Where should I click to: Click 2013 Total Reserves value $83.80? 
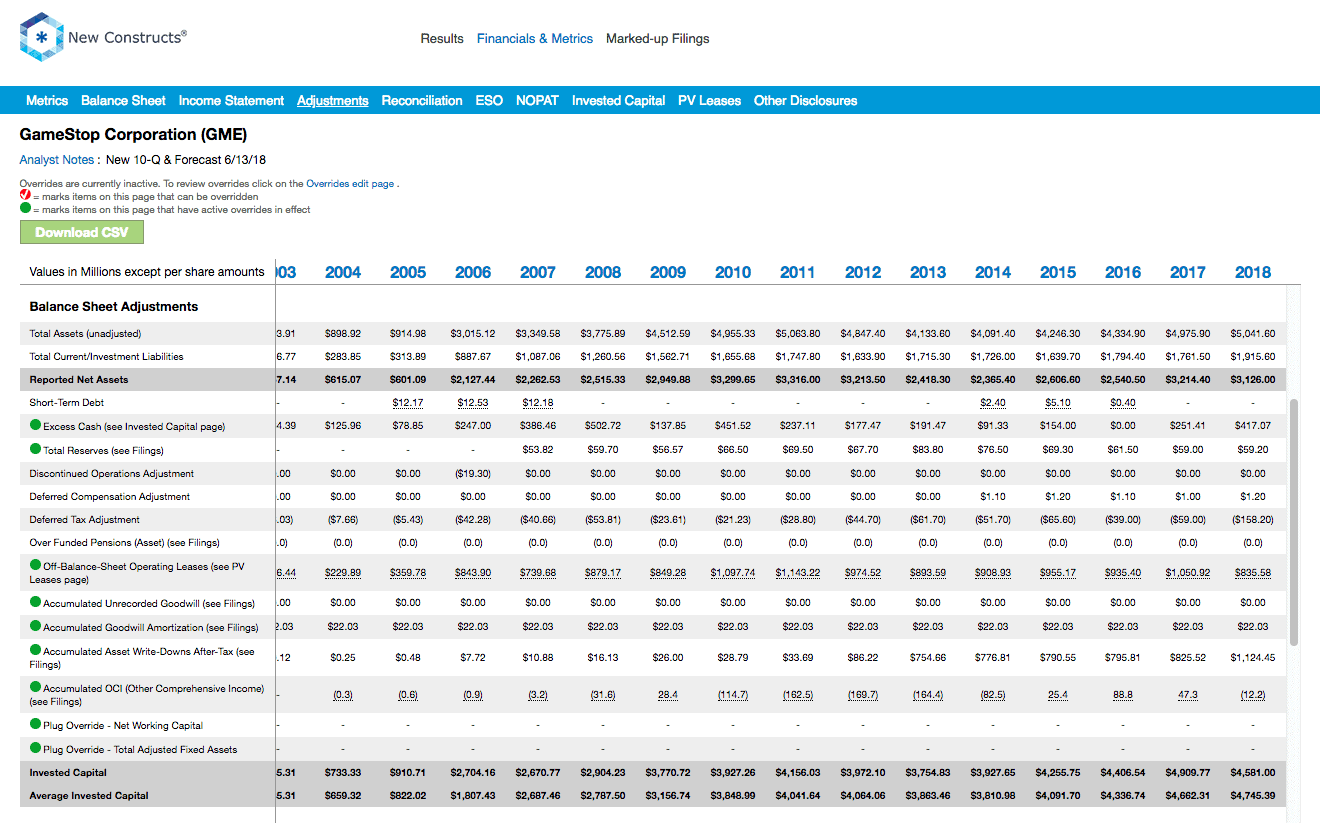tap(928, 450)
